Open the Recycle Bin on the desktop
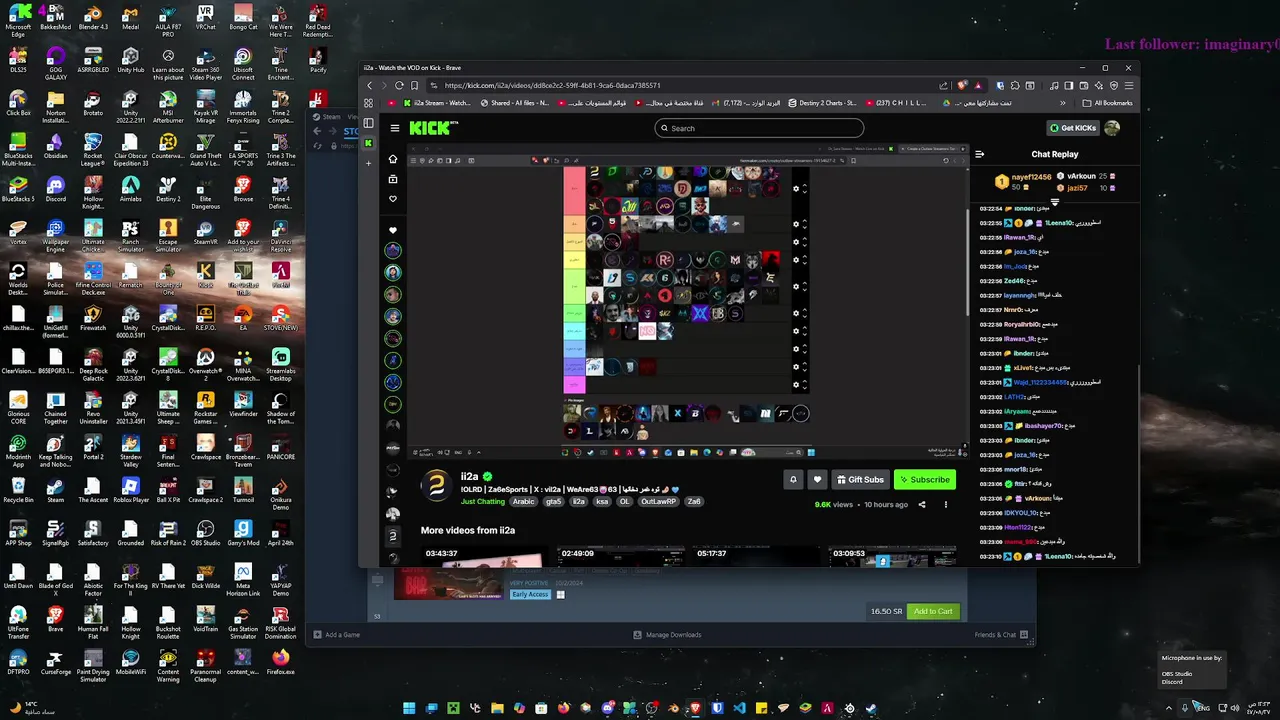The height and width of the screenshot is (720, 1280). pyautogui.click(x=18, y=492)
